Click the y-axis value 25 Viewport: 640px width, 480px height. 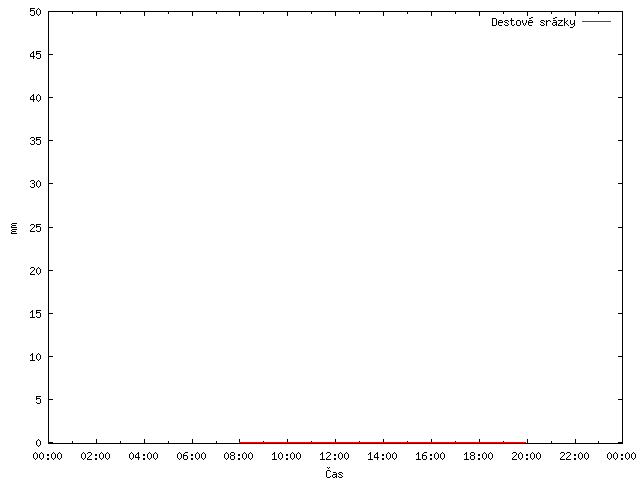(x=36, y=228)
